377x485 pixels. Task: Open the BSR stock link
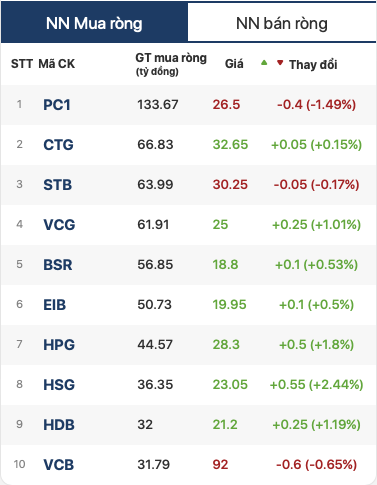click(x=58, y=265)
